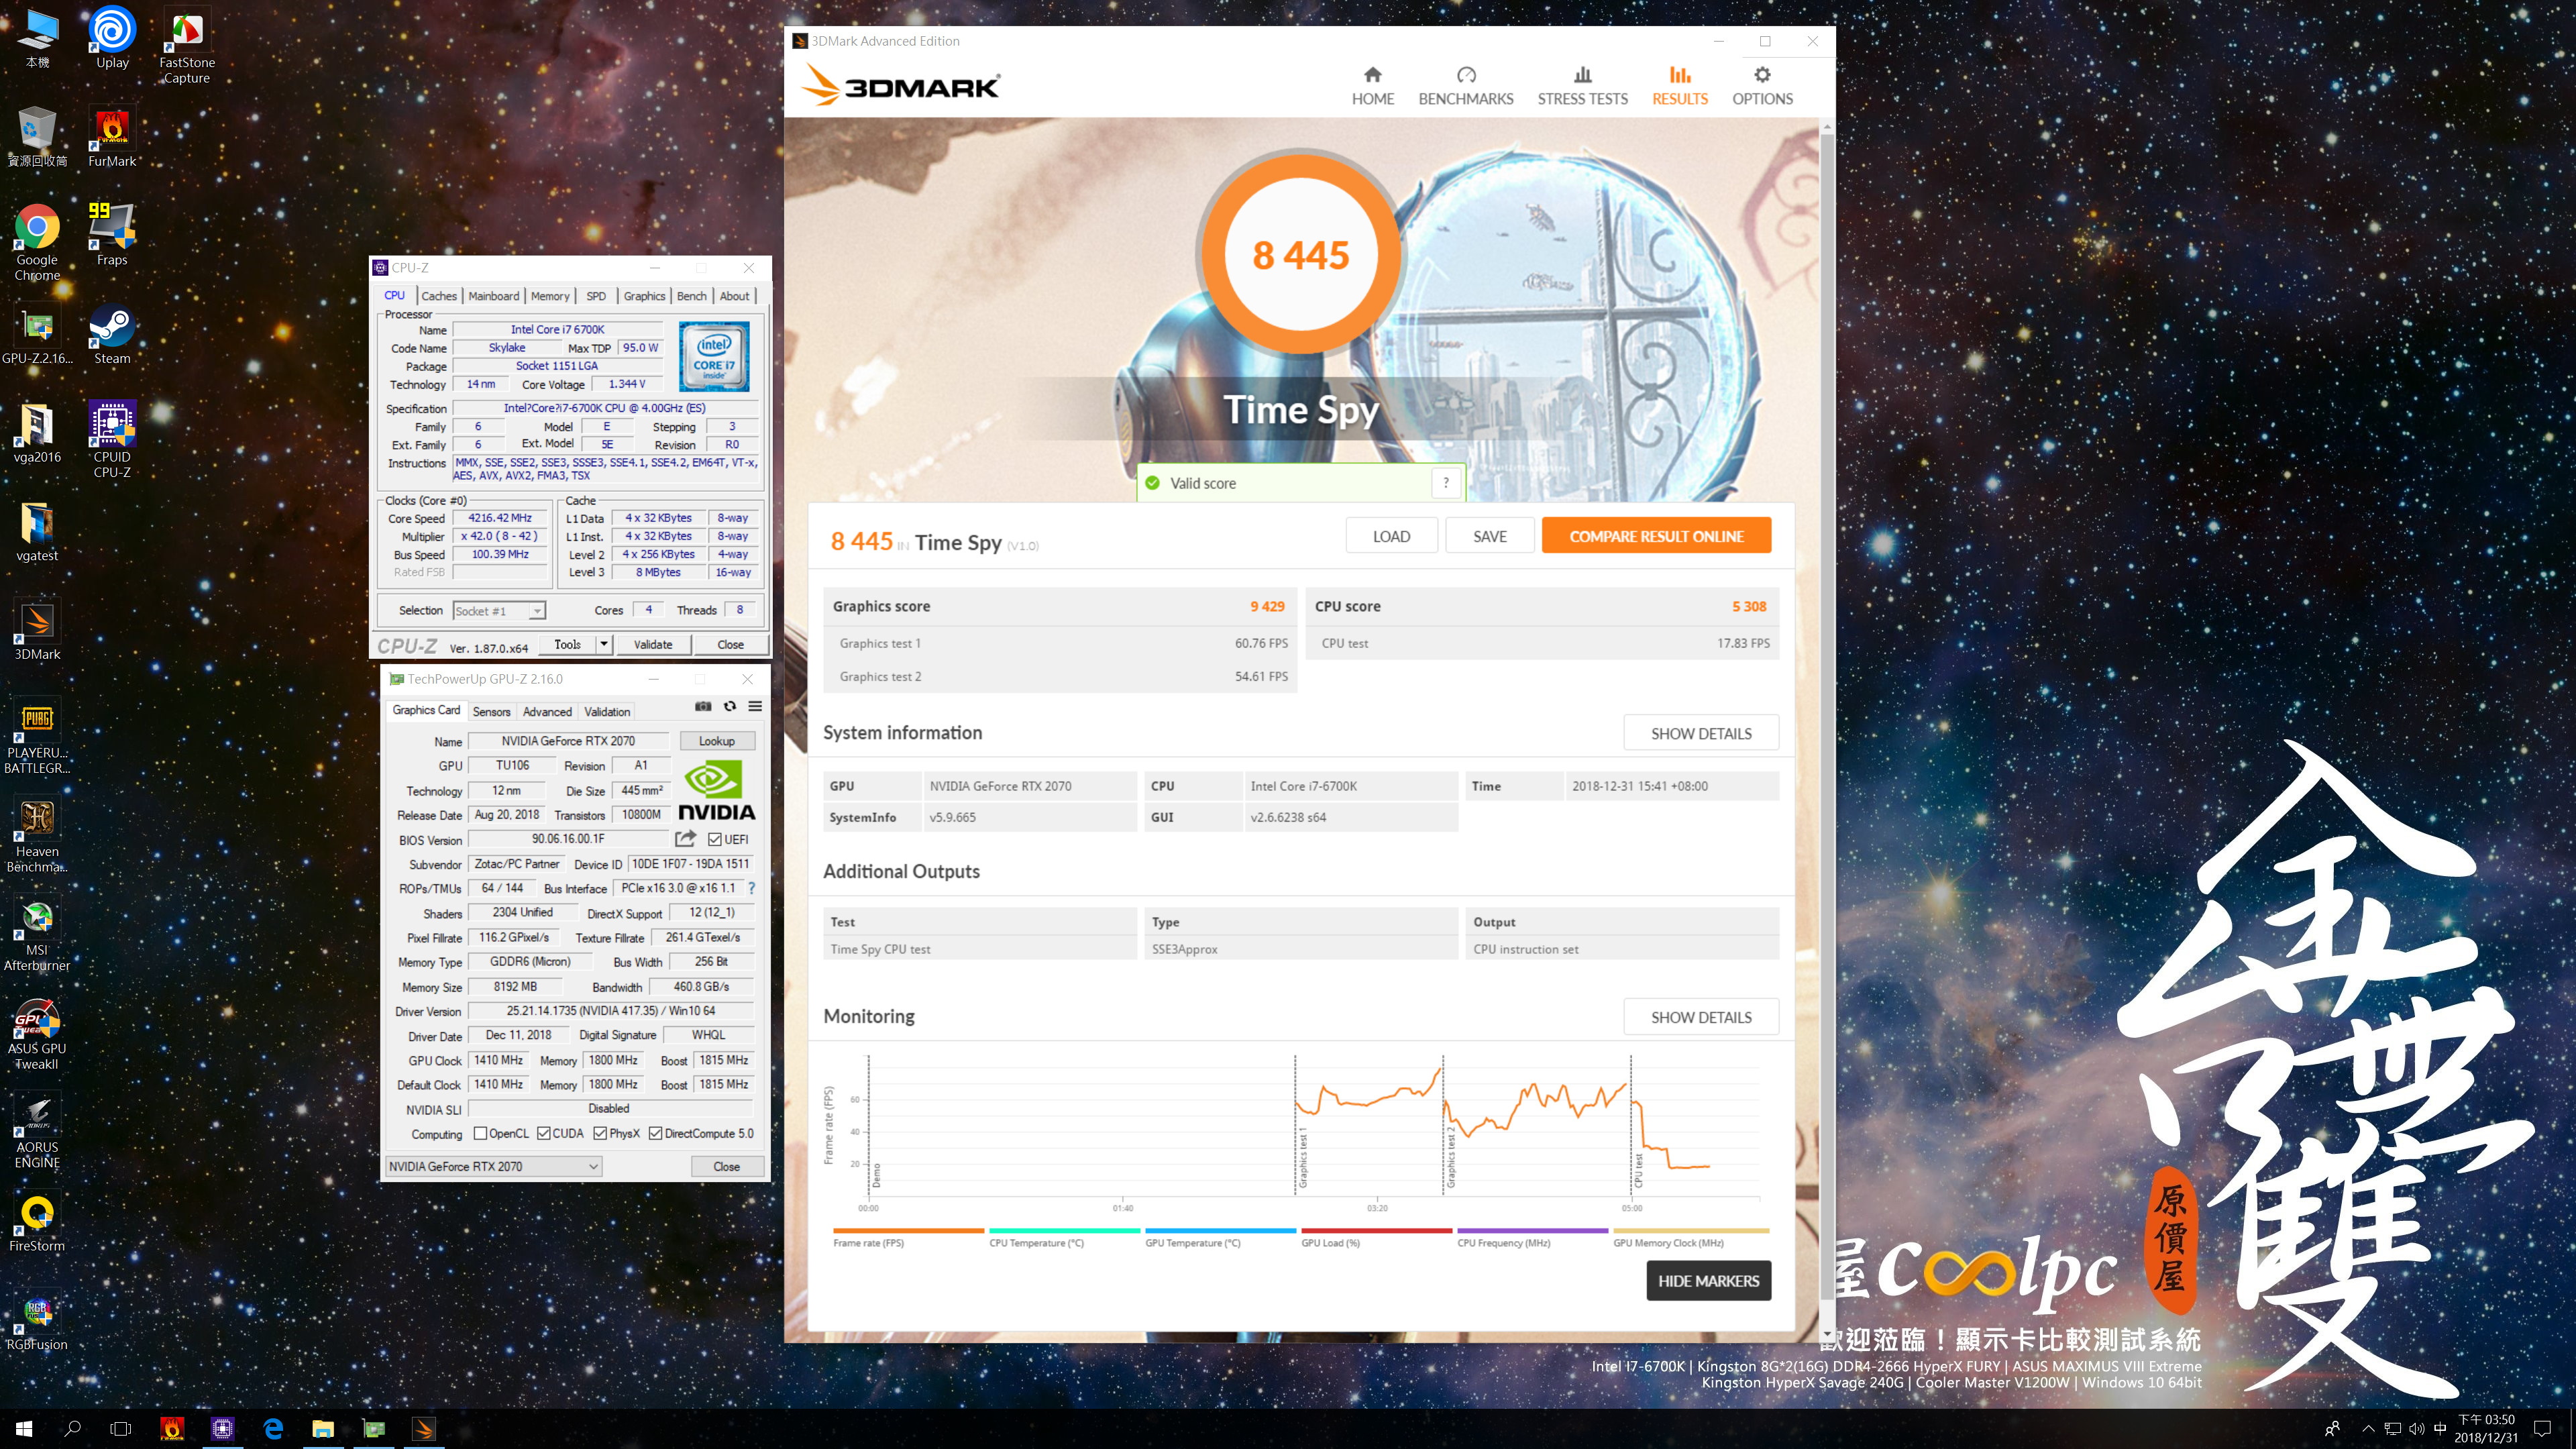
Task: Open 3DMark desktop shortcut
Action: [x=37, y=630]
